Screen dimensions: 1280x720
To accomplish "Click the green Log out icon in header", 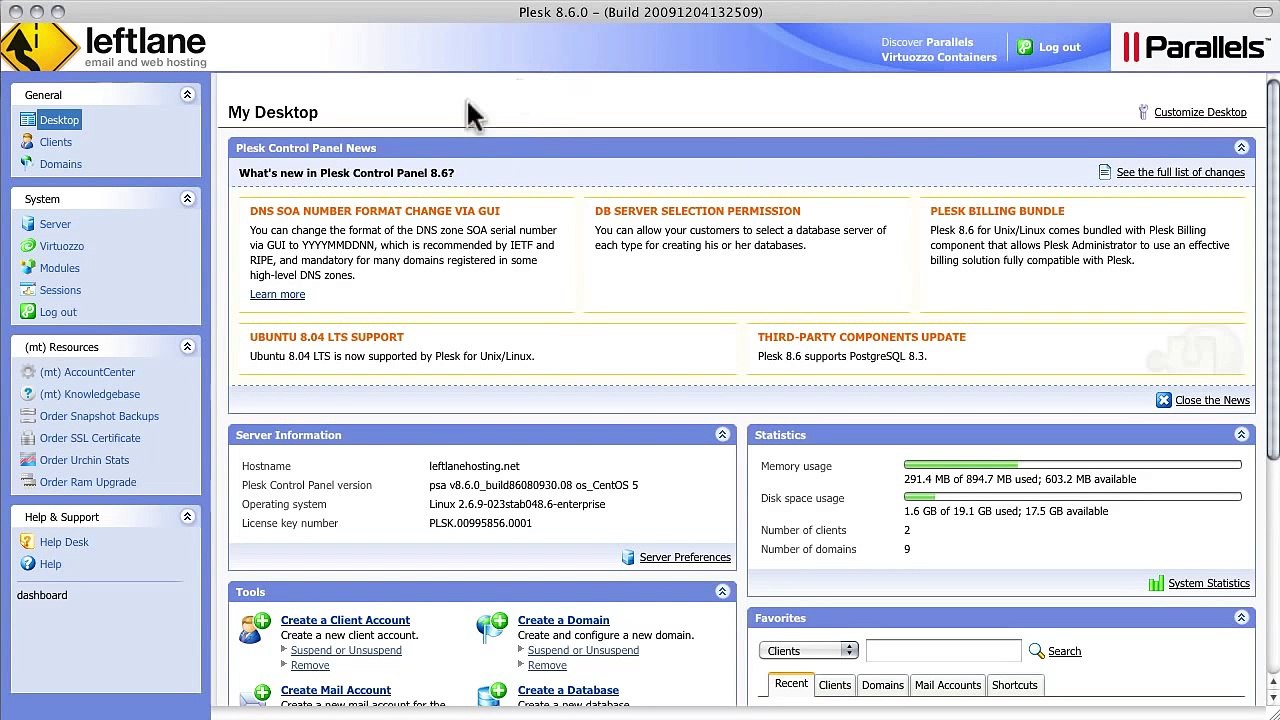I will click(1024, 47).
